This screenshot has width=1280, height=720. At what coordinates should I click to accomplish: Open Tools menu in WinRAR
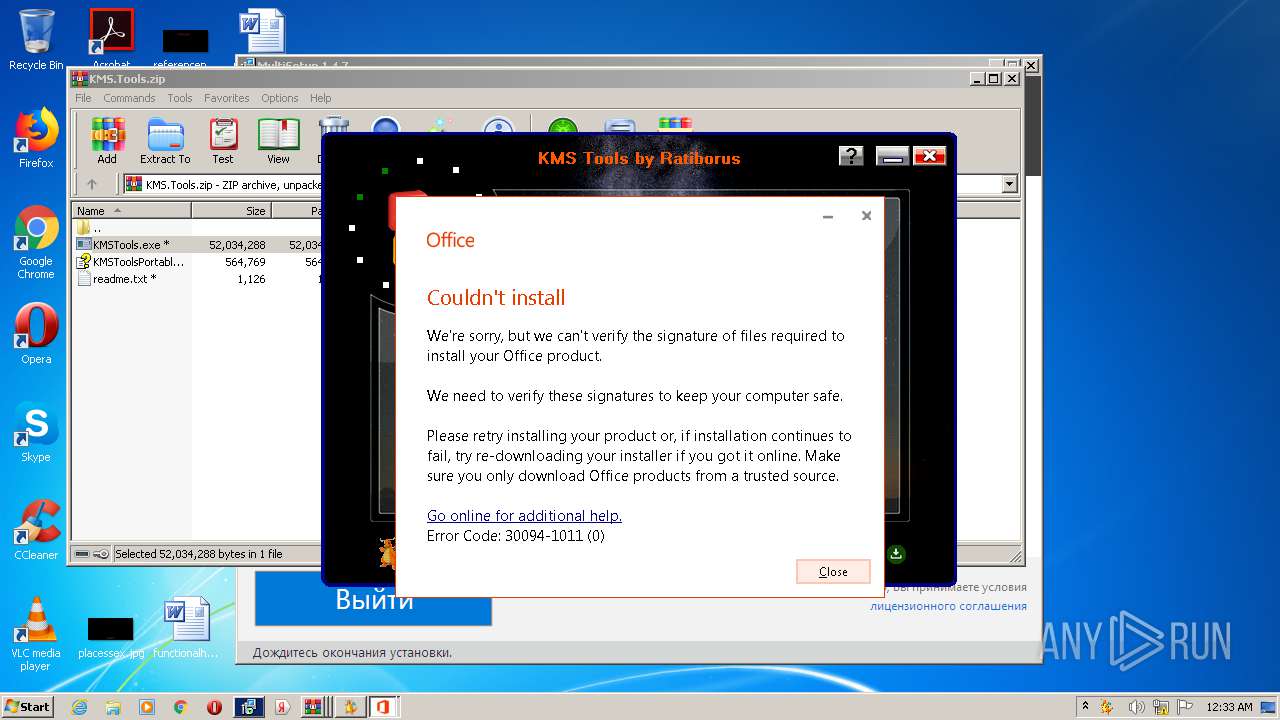tap(180, 98)
